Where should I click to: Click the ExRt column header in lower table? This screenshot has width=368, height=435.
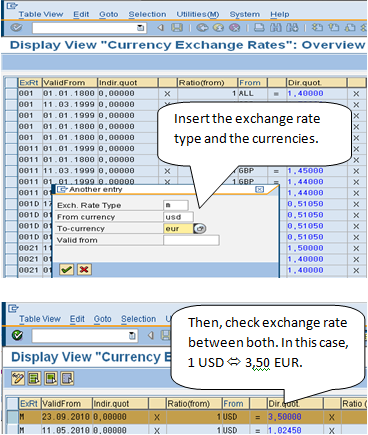[x=29, y=404]
